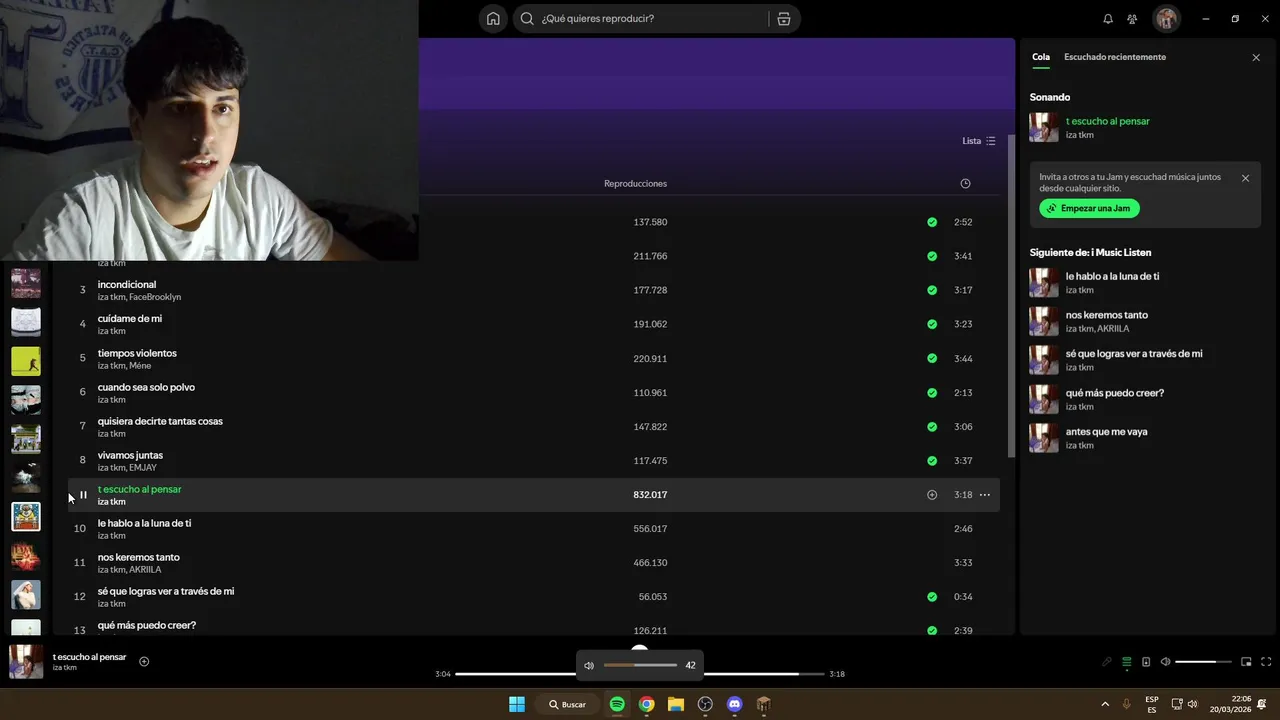Sort by the duration clock column
The height and width of the screenshot is (720, 1280).
(965, 183)
